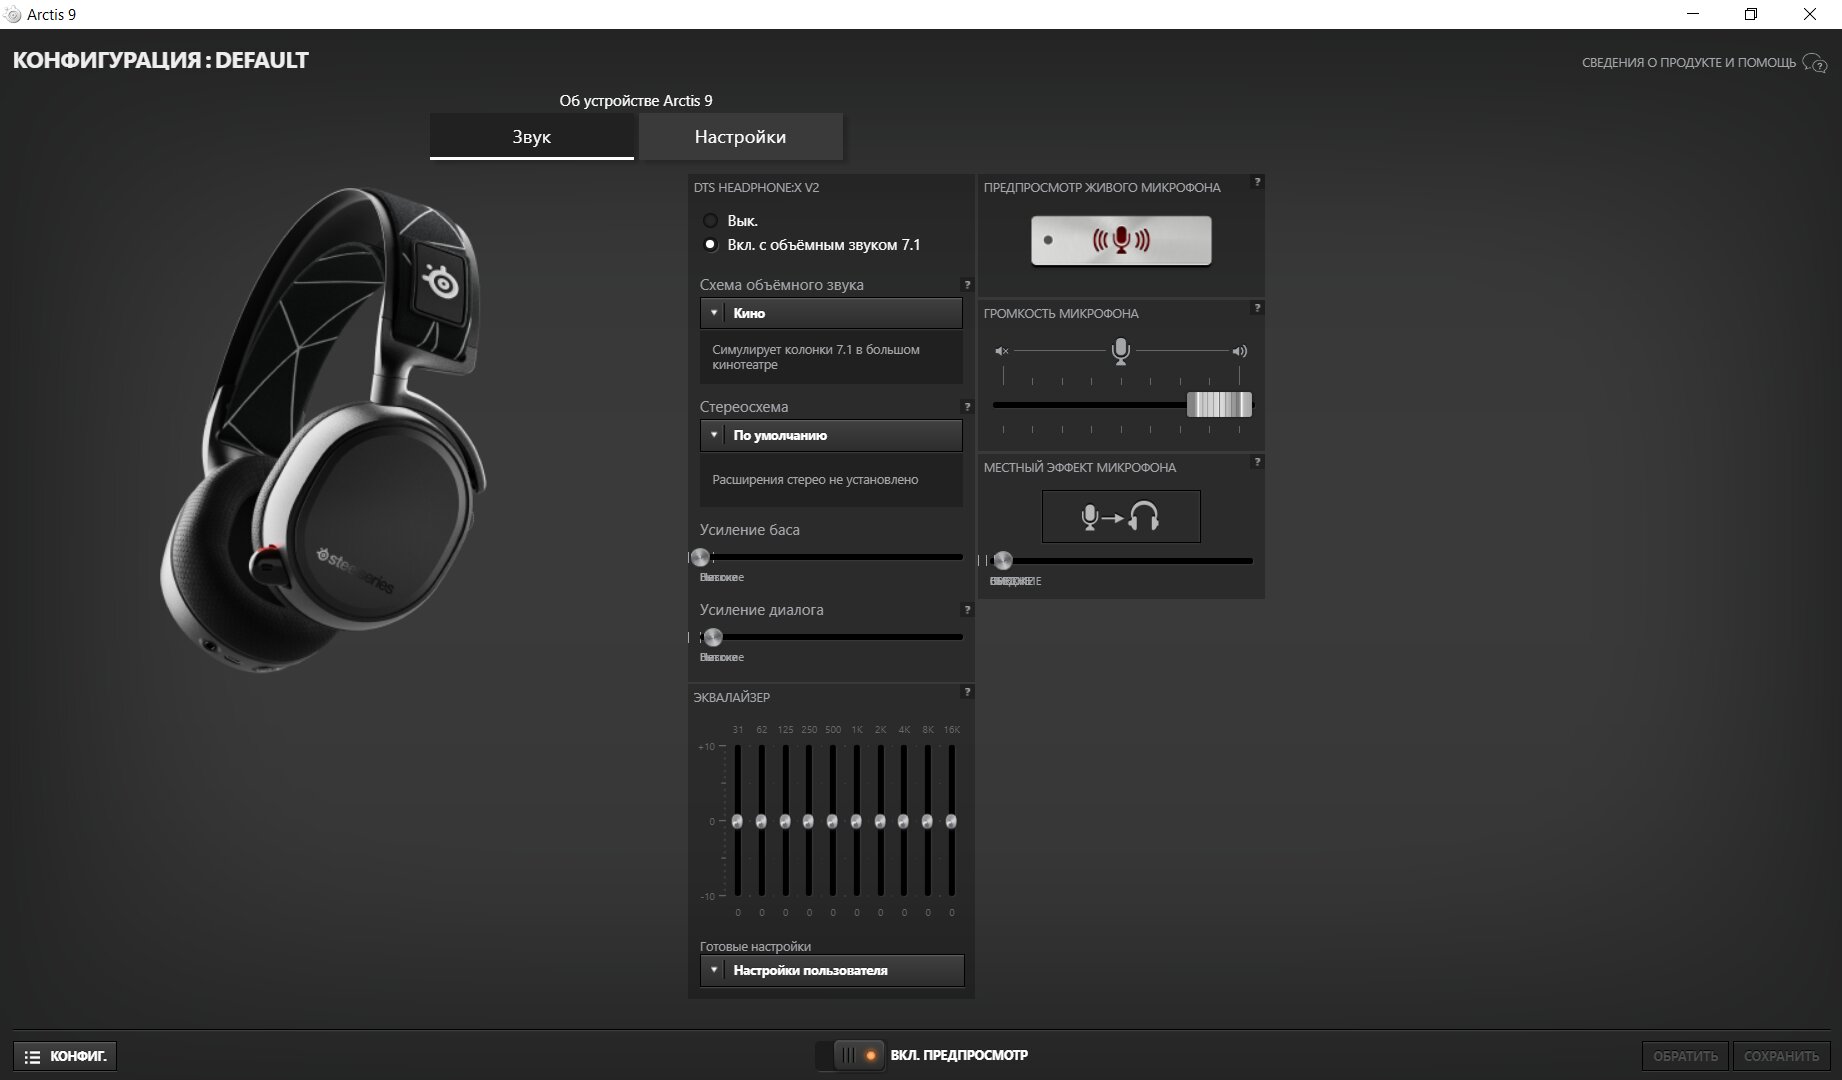Click the ОБРАТИТЬ revert button
The width and height of the screenshot is (1842, 1080).
[1686, 1056]
